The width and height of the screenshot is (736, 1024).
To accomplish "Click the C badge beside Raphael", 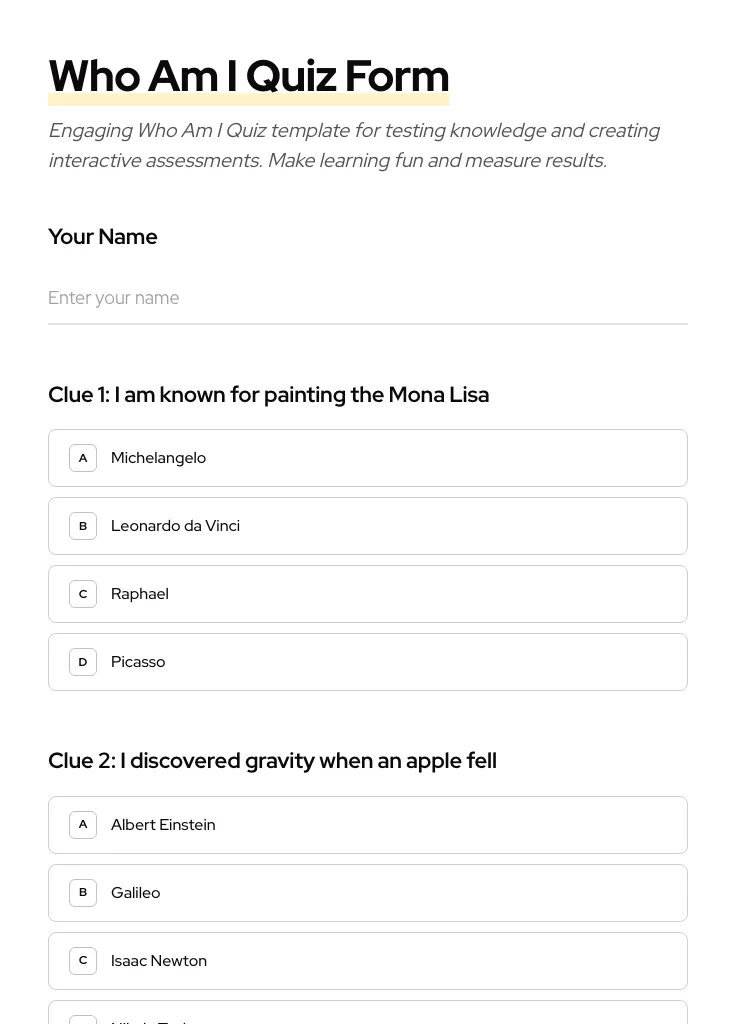I will coord(83,594).
